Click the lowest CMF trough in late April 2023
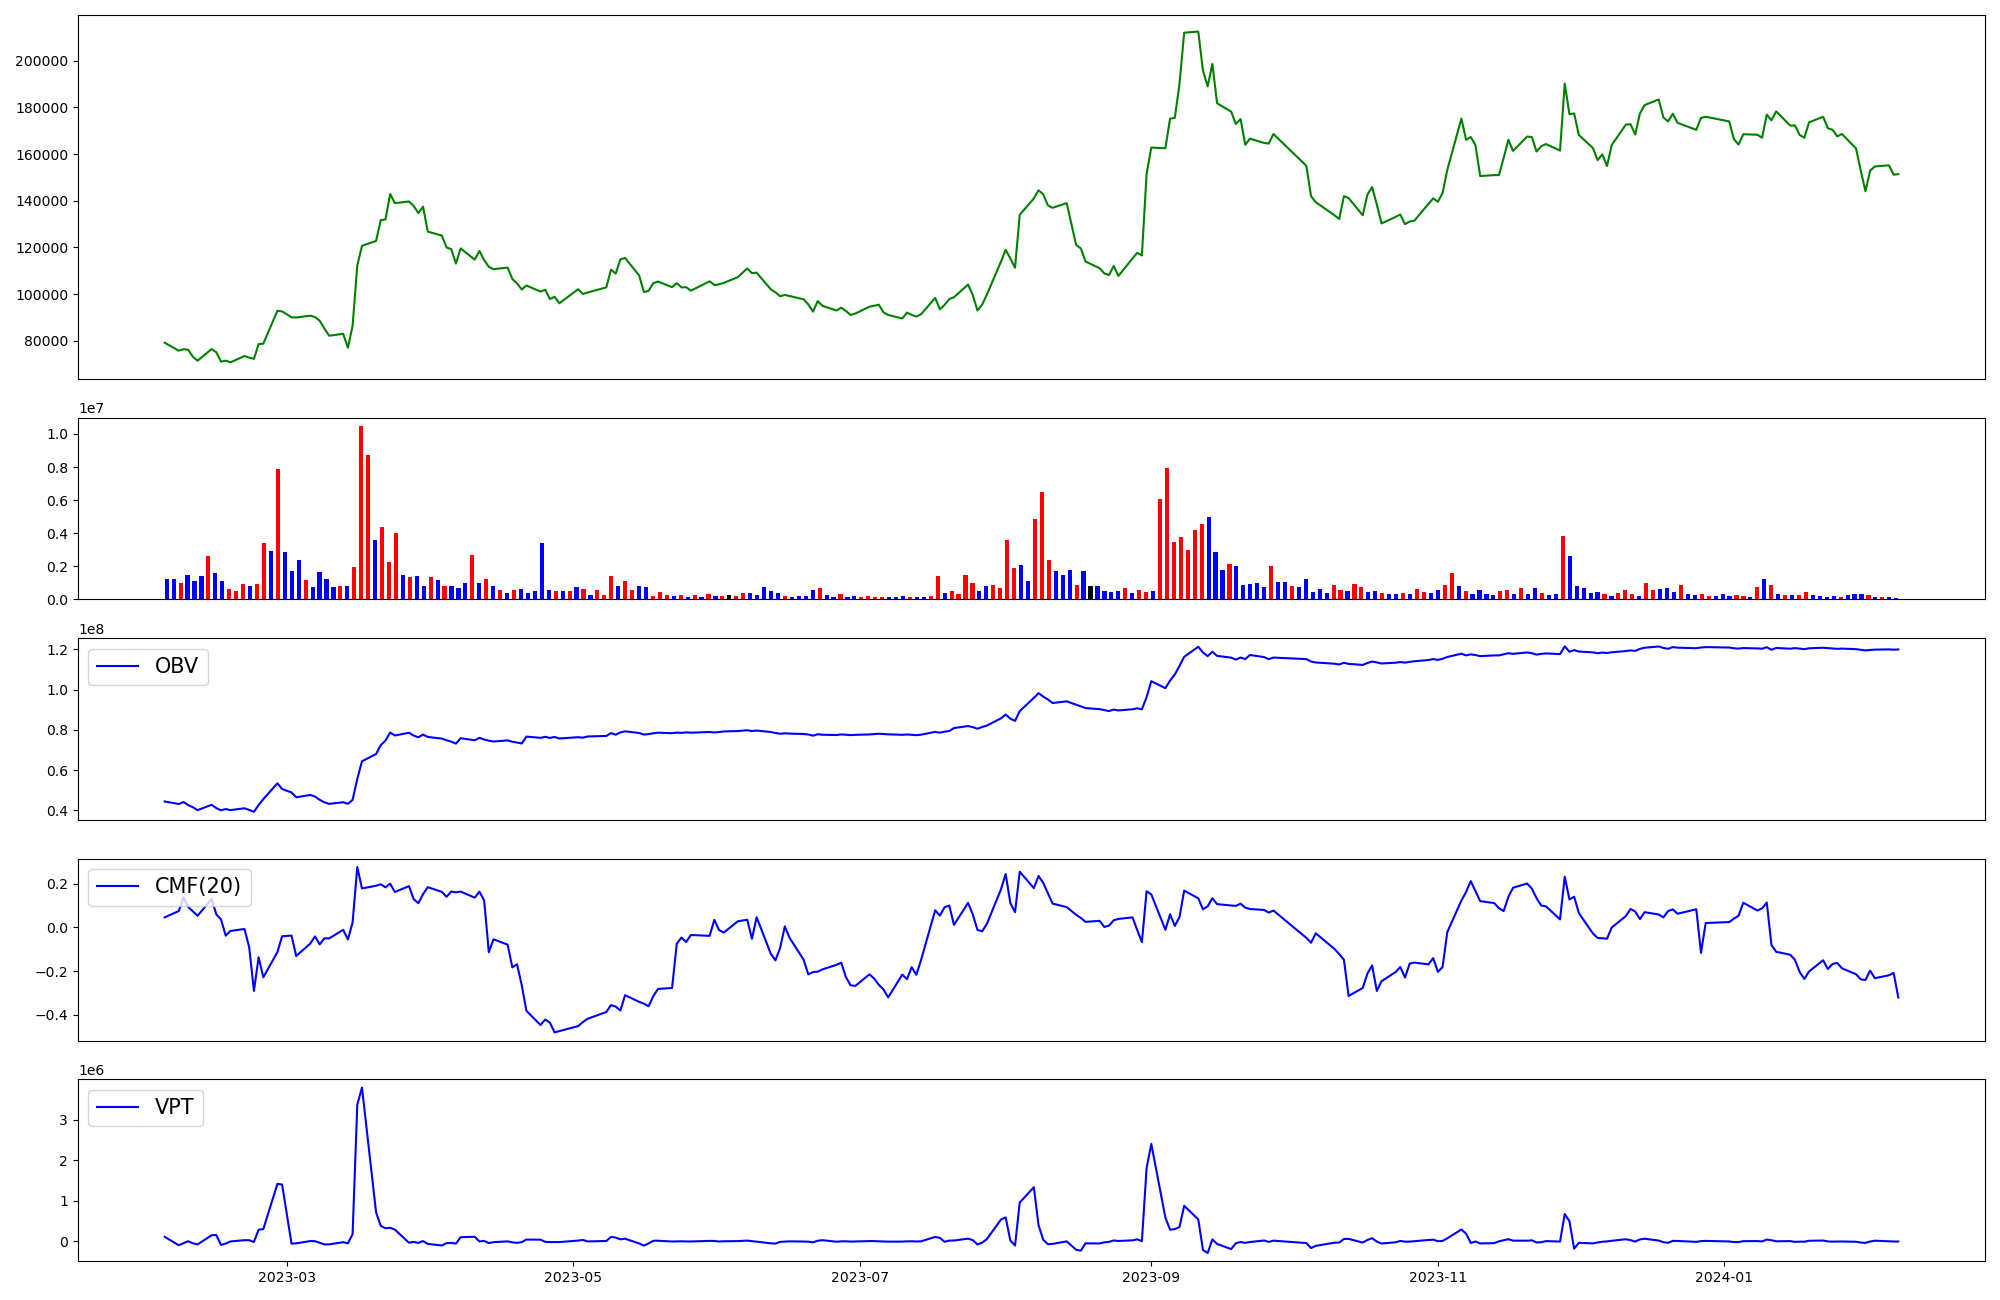The height and width of the screenshot is (1300, 2000). [555, 1031]
